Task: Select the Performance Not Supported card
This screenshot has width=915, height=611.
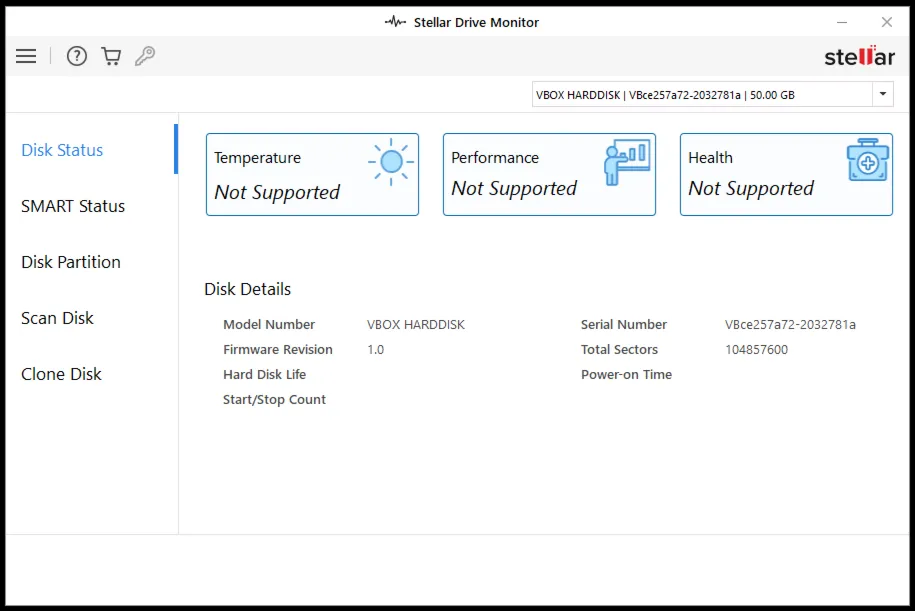Action: coord(549,174)
